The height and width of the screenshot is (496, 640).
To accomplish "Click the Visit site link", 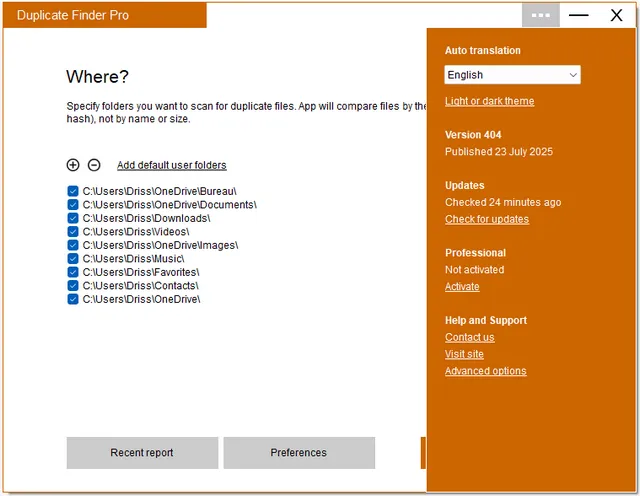I will [x=464, y=354].
